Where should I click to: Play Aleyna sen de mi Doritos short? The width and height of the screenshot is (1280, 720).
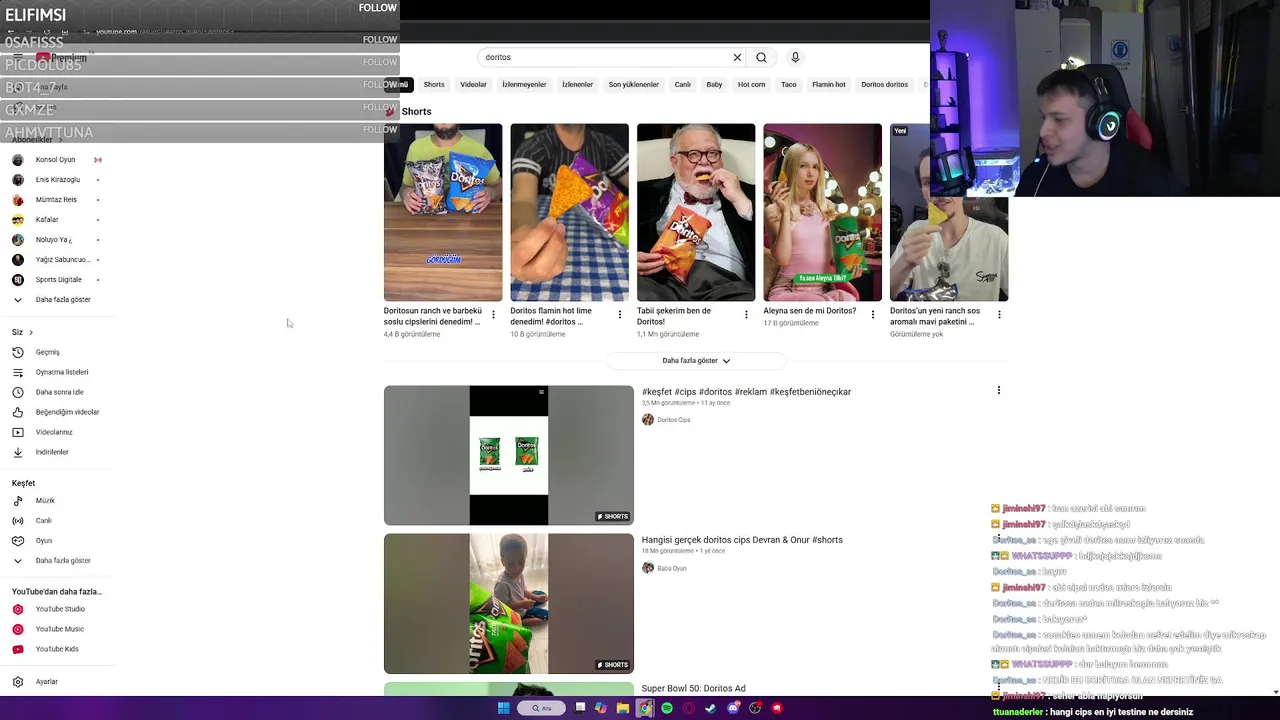coord(823,212)
